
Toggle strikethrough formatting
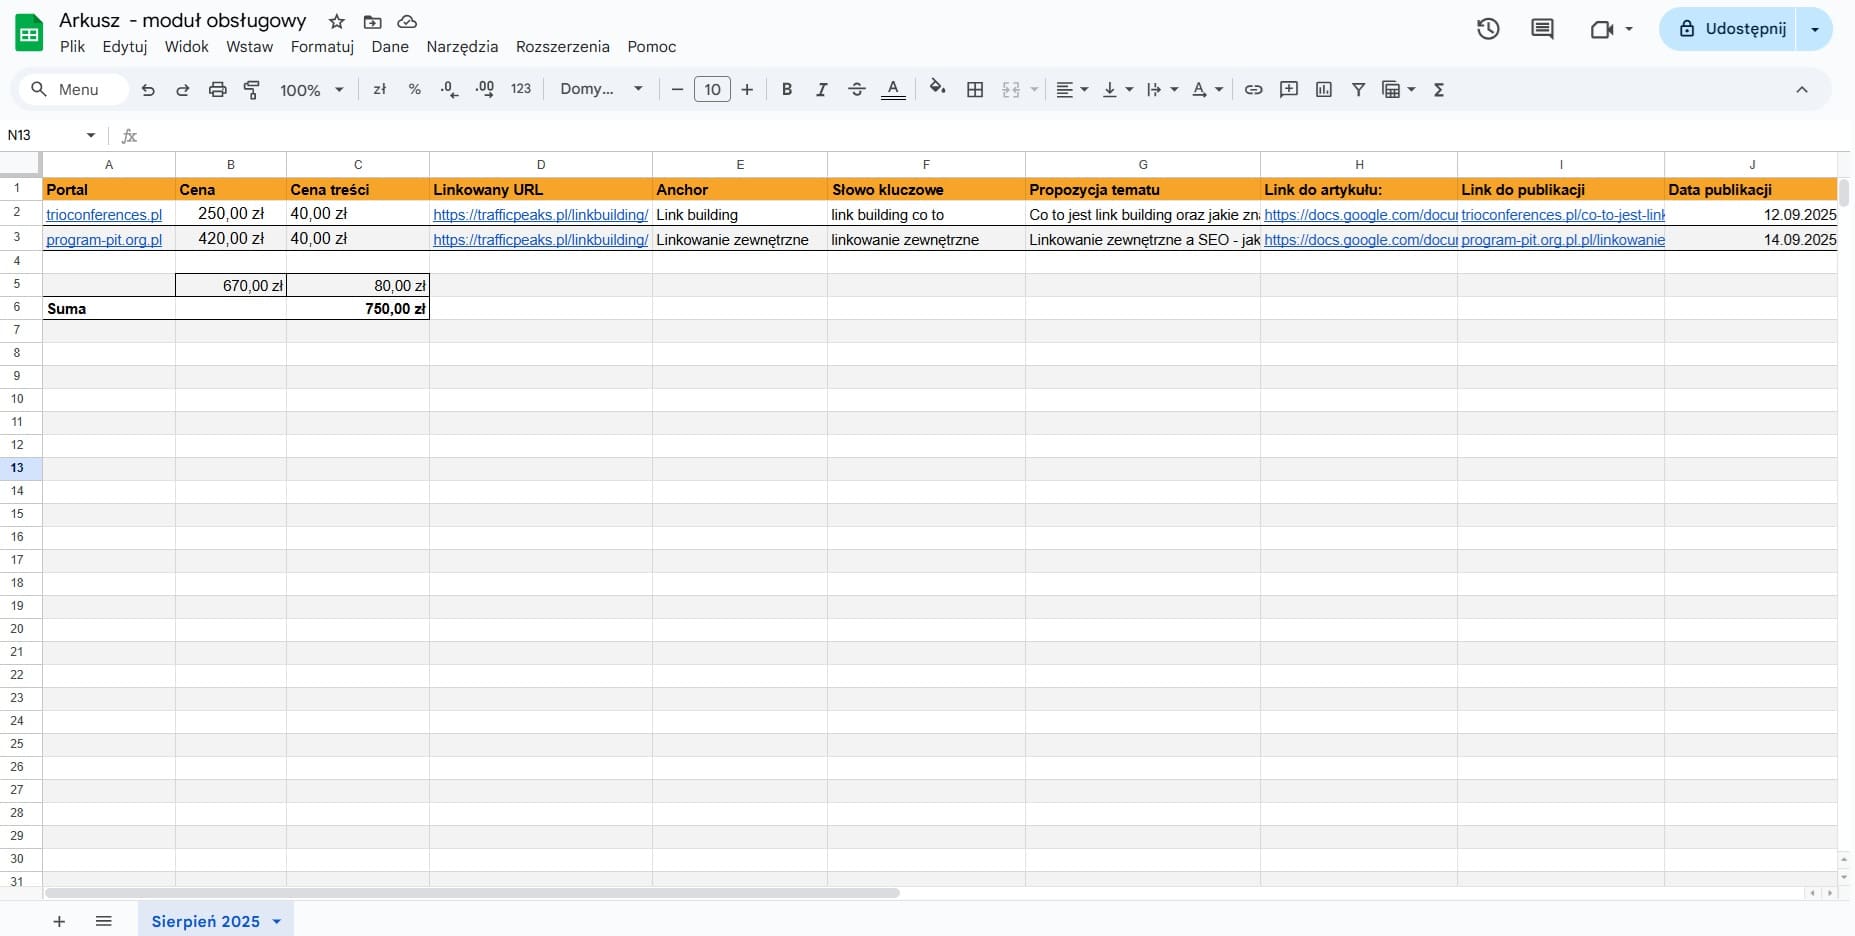click(857, 90)
